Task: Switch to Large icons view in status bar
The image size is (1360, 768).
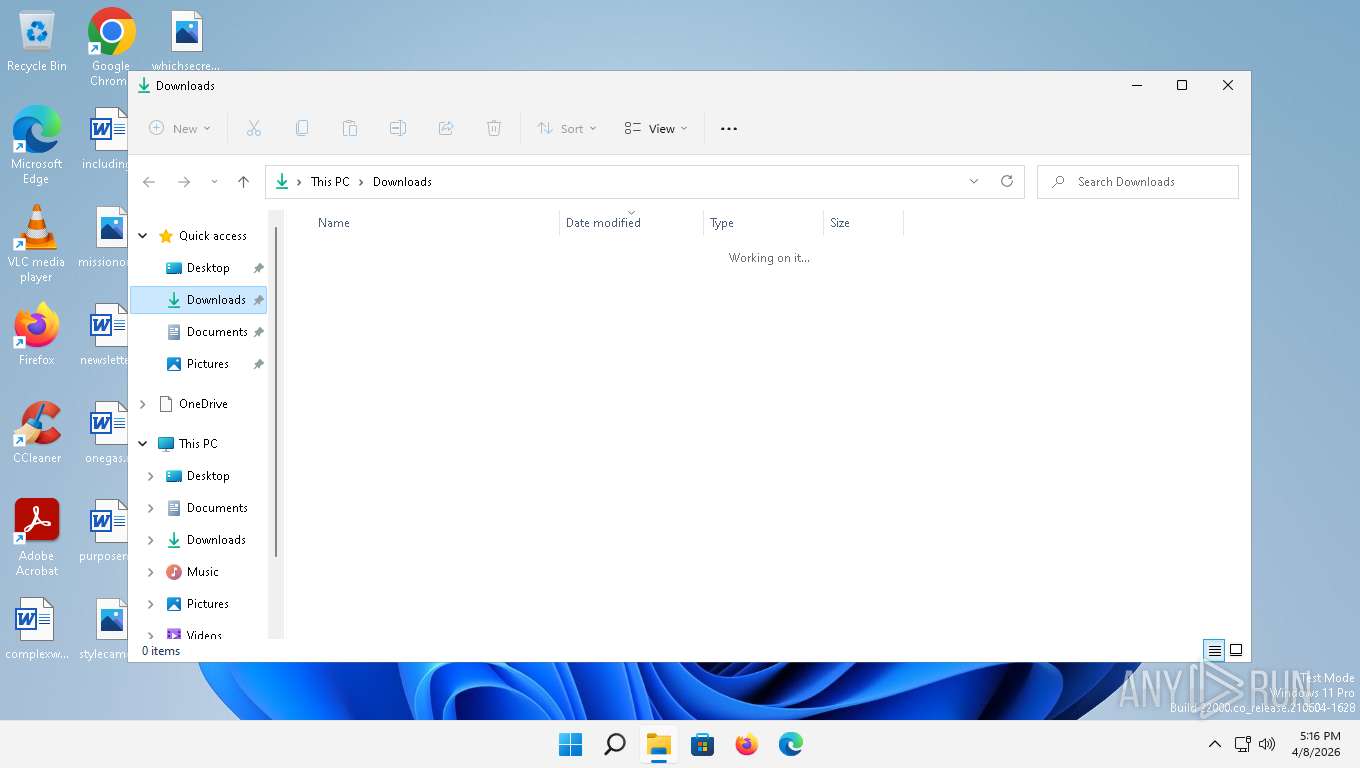Action: click(1236, 650)
